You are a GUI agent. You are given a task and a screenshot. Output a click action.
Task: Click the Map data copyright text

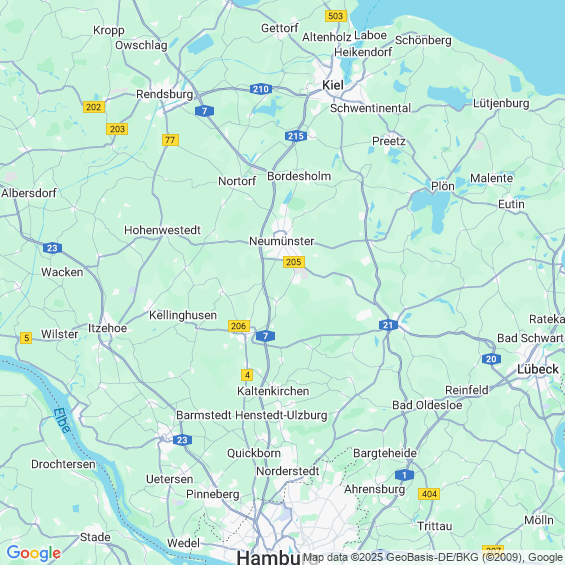tap(433, 557)
